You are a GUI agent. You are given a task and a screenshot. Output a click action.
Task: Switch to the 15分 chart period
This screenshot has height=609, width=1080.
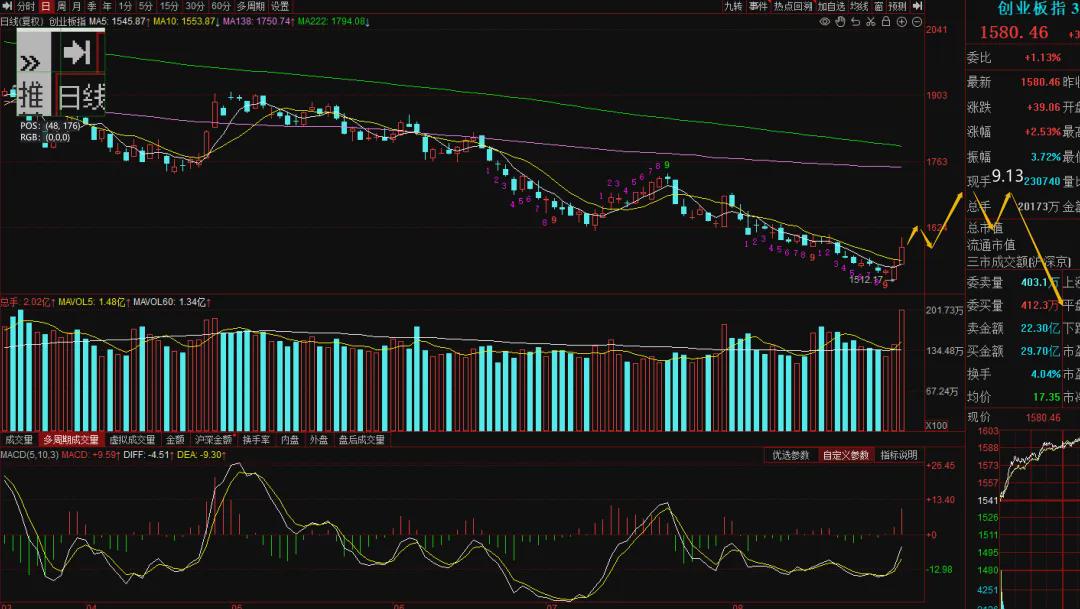(169, 6)
